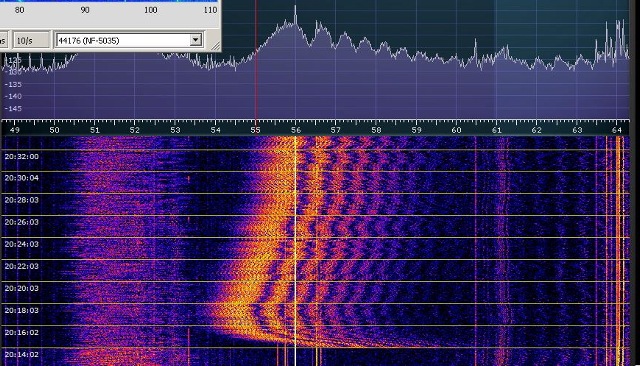The width and height of the screenshot is (640, 366).
Task: Select the 20:22:03 waterfall timestamp
Action: point(22,266)
